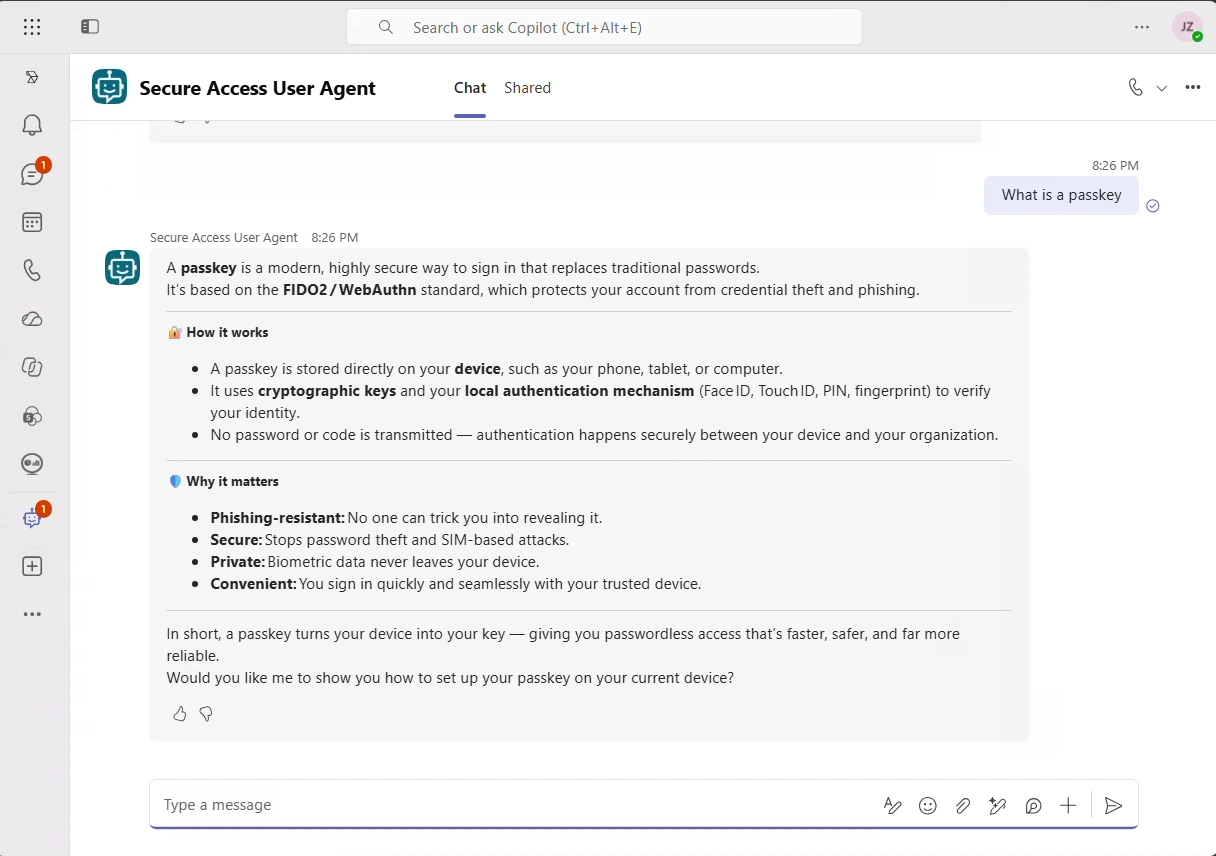
Task: Open the Power Automate sidebar icon
Action: coord(32,77)
